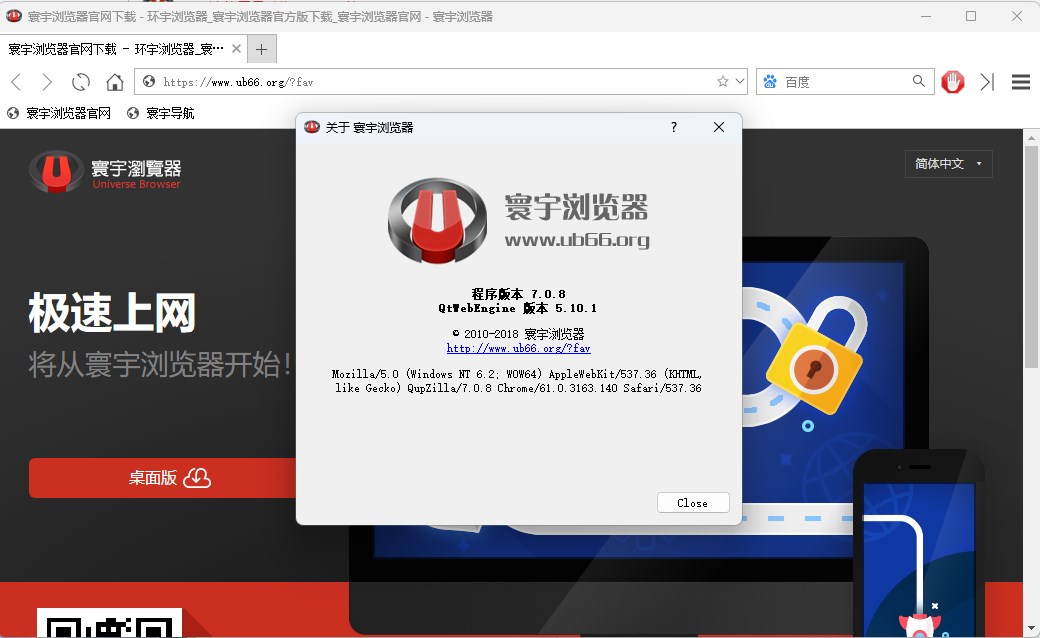Viewport: 1040px width, 638px height.
Task: Click the Close button in About dialog
Action: (693, 503)
